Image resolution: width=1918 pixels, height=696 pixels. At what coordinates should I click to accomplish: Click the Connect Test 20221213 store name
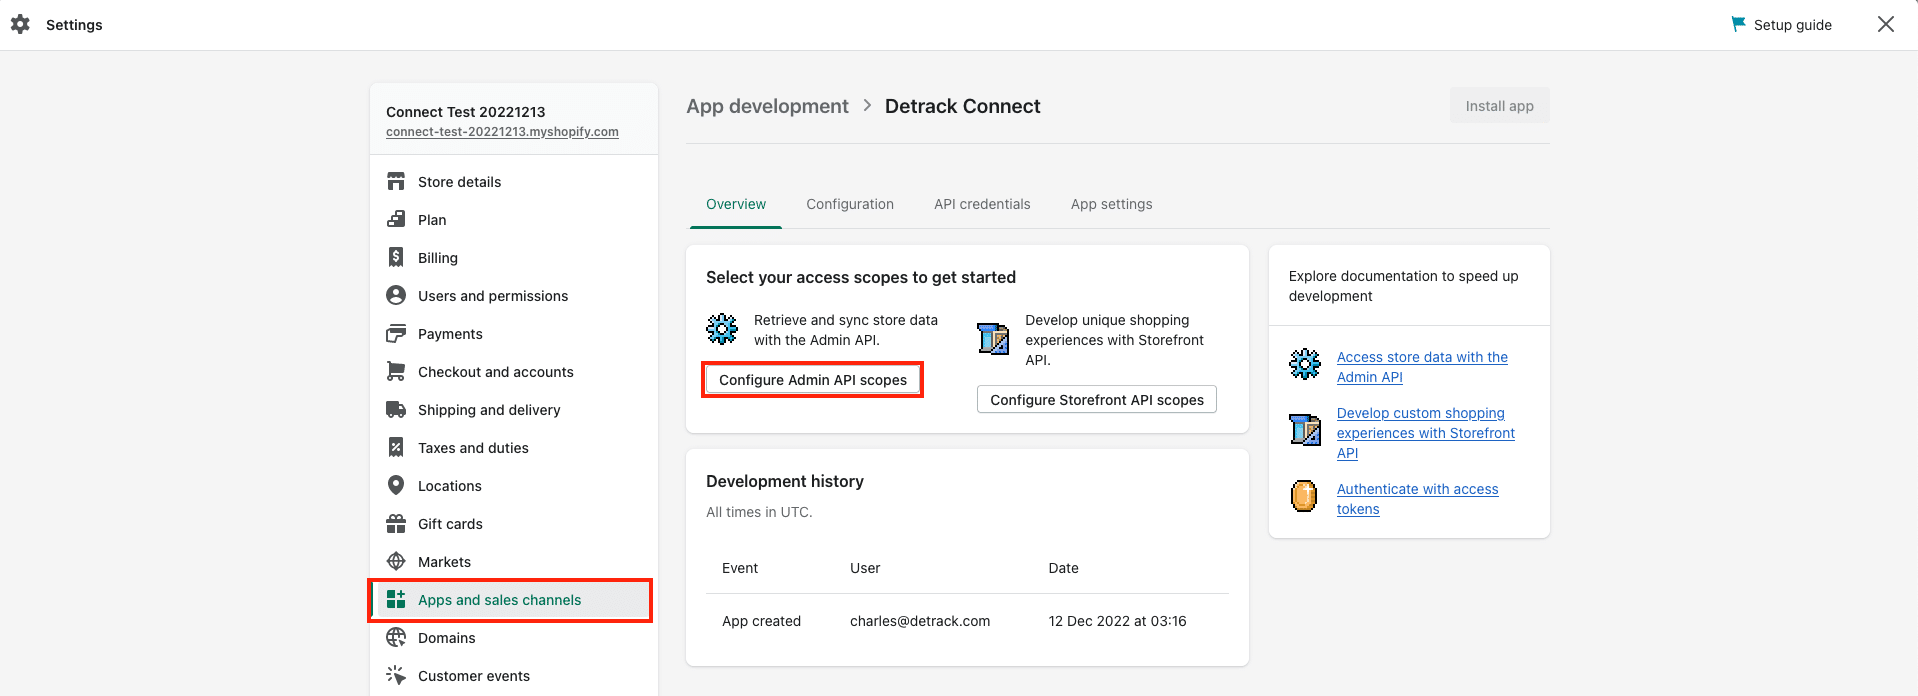click(x=466, y=112)
